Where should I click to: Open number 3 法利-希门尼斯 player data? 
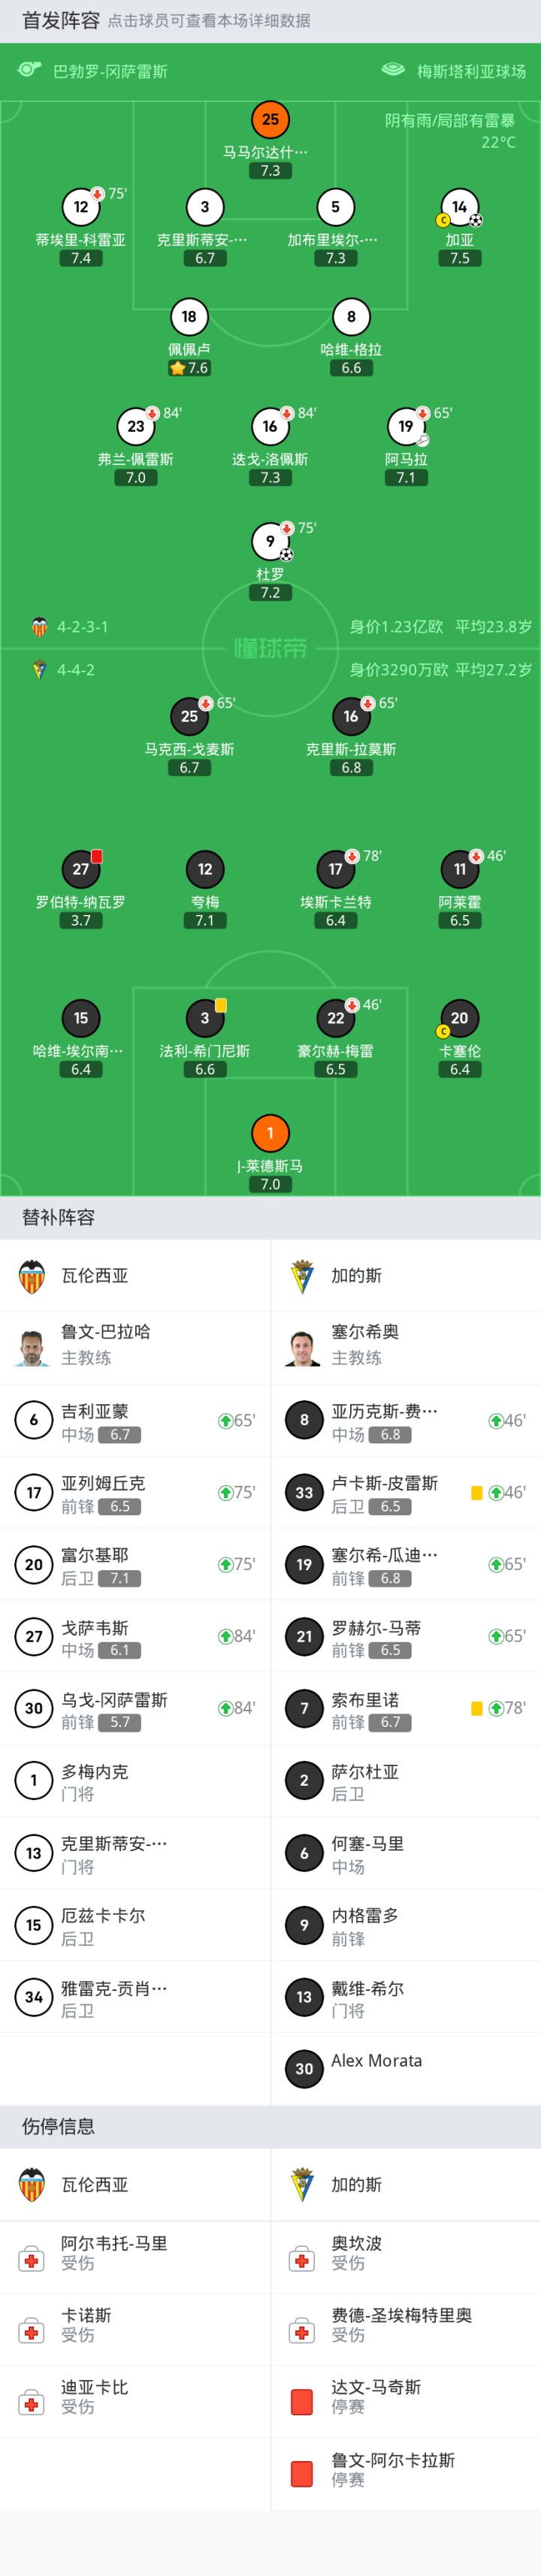click(205, 1018)
